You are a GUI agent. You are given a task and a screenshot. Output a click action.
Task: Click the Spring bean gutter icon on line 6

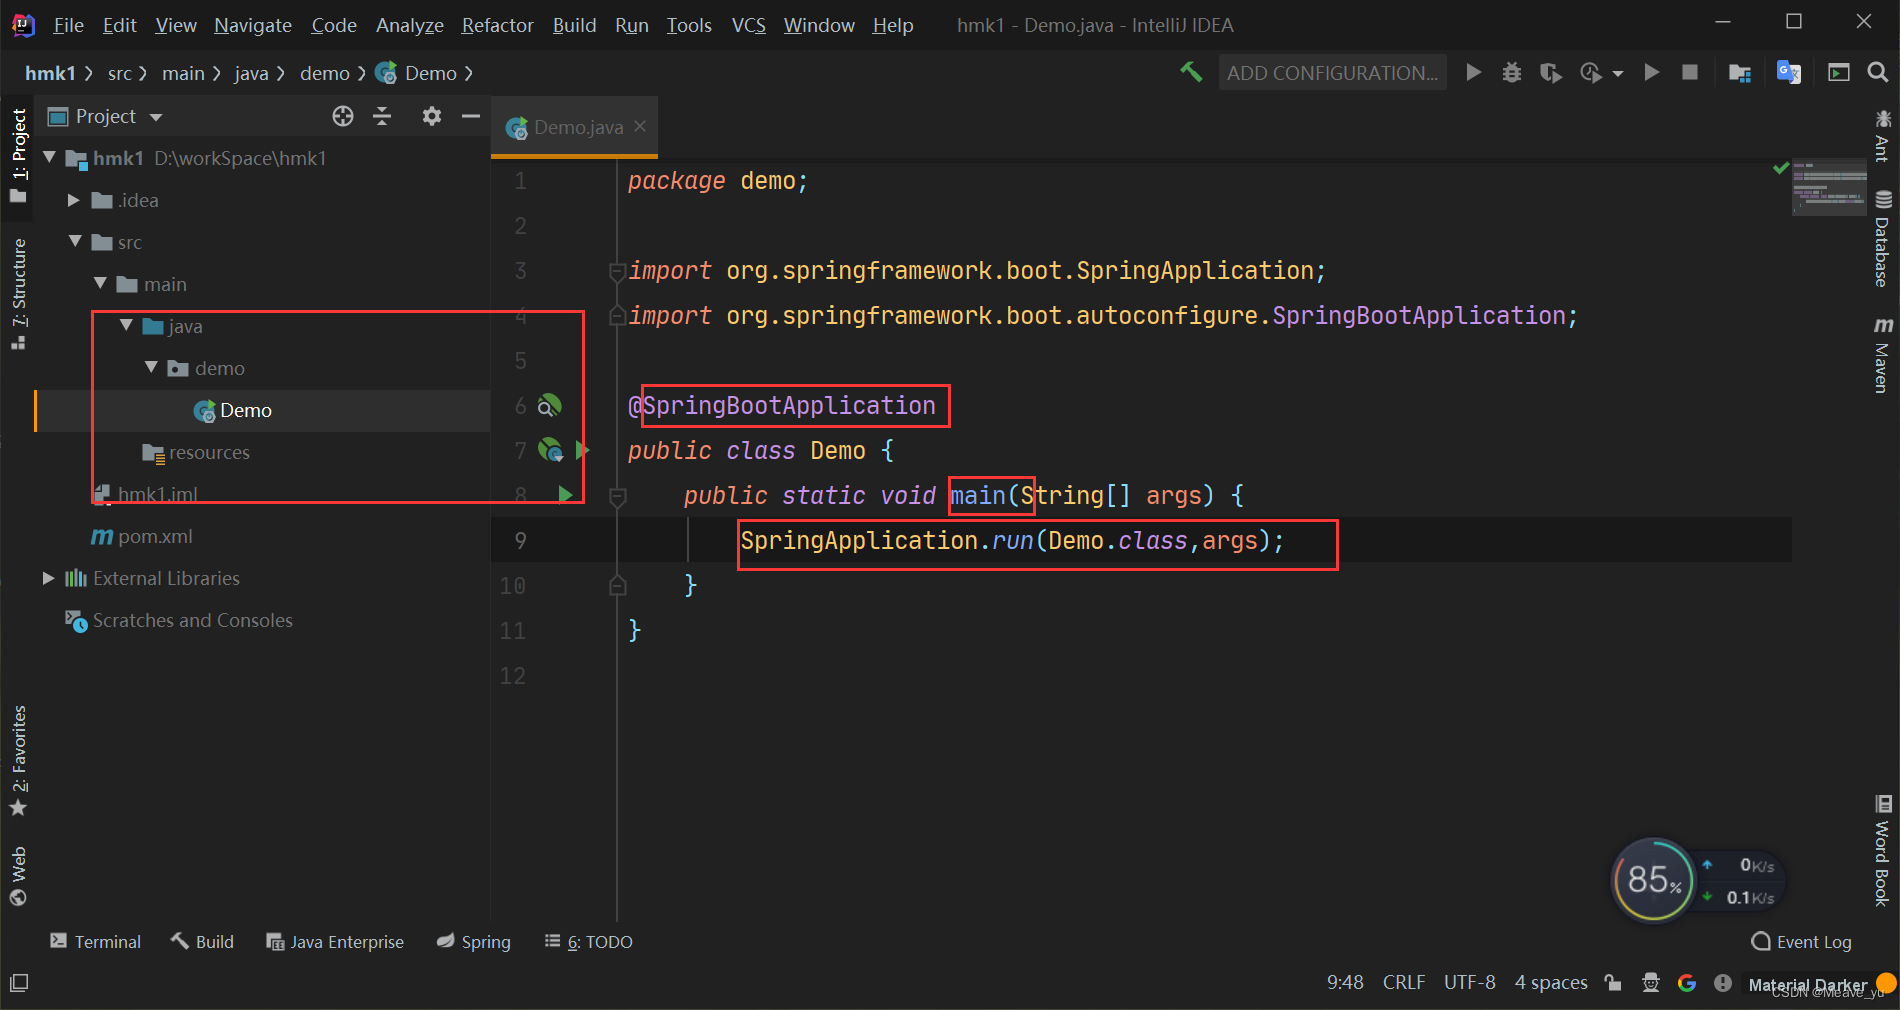549,405
